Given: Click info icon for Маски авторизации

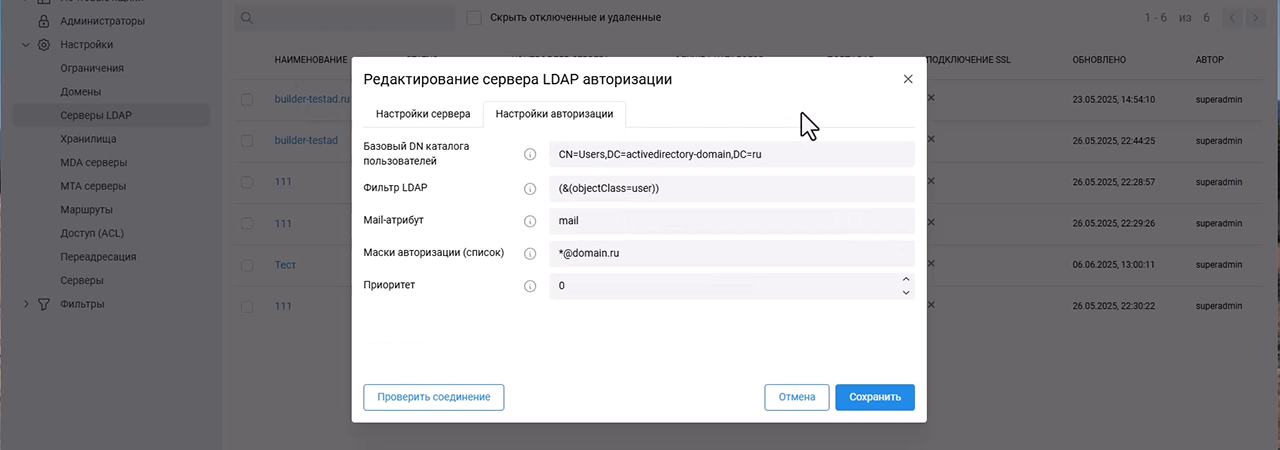Looking at the screenshot, I should point(530,253).
